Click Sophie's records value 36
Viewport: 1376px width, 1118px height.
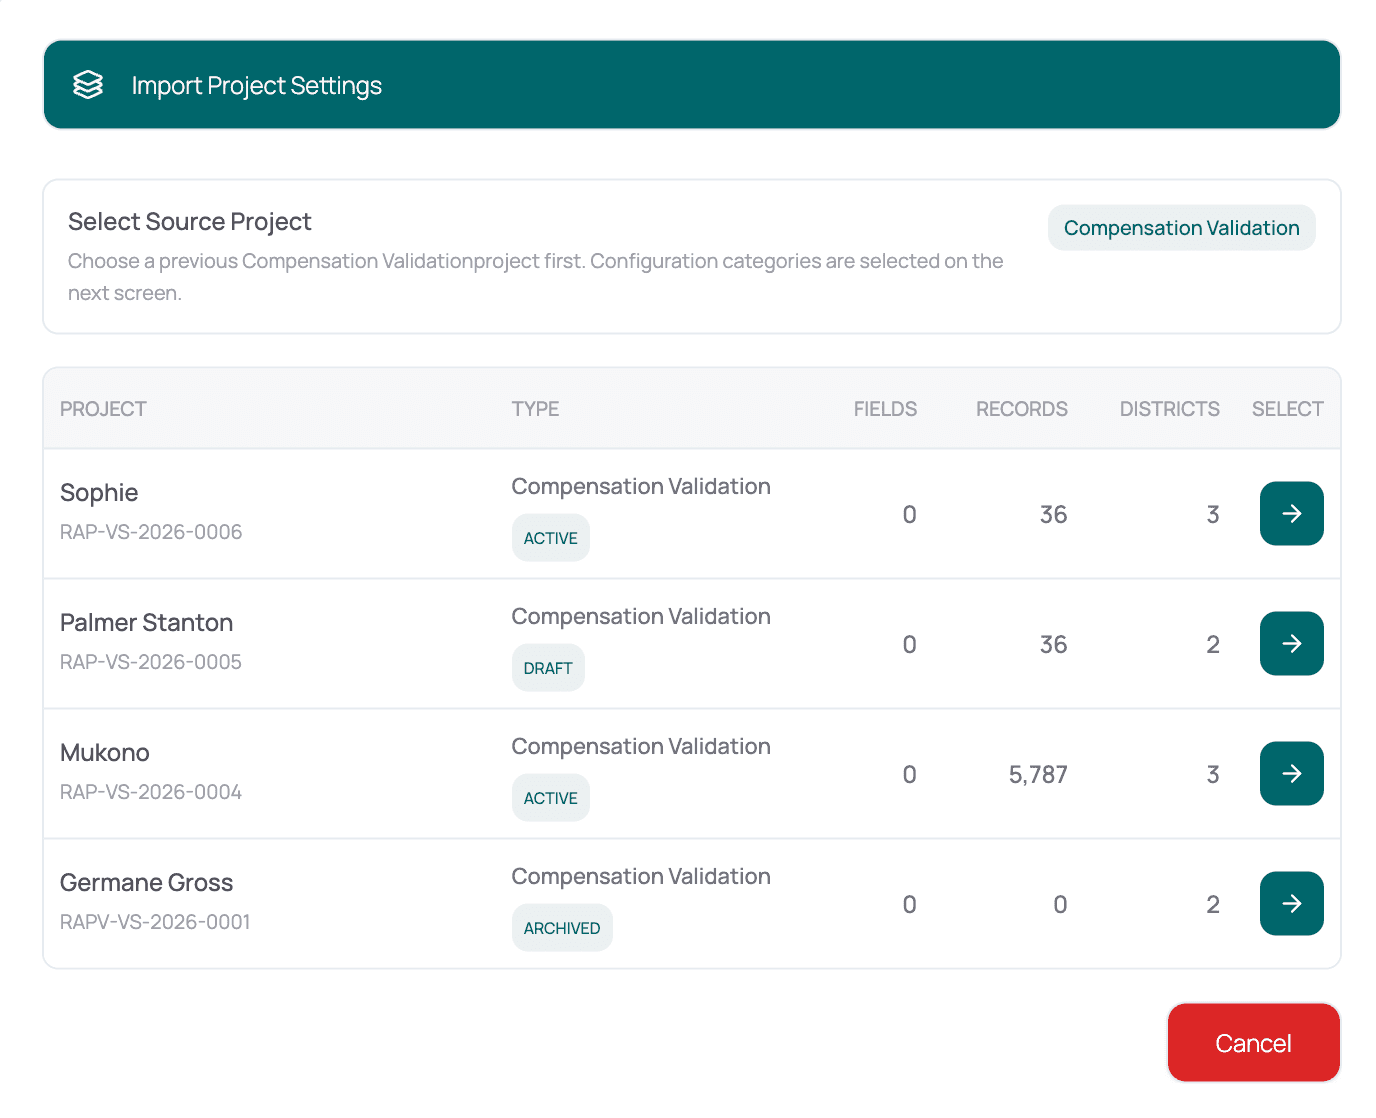1053,515
